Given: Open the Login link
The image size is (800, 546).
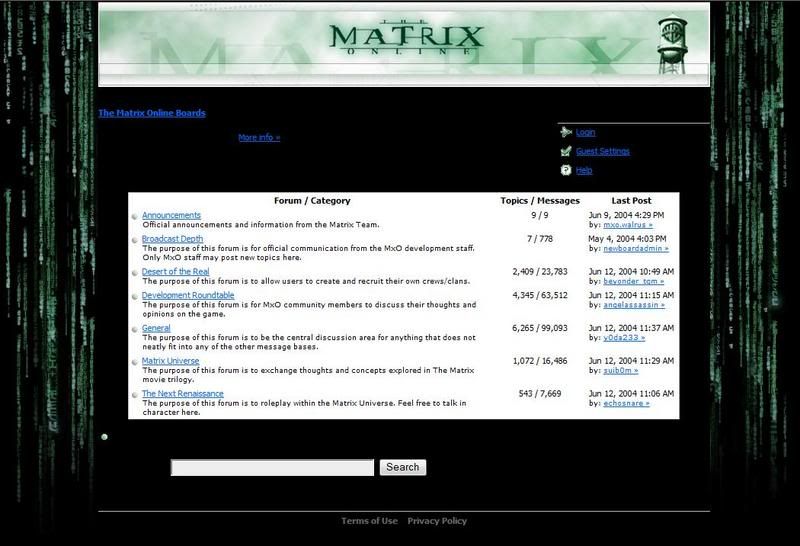Looking at the screenshot, I should pos(585,133).
